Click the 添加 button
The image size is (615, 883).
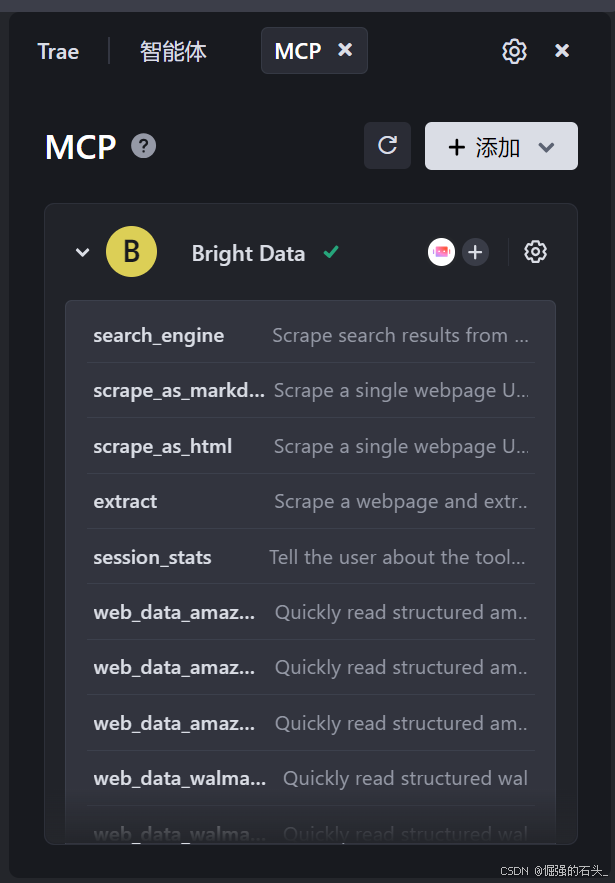pyautogui.click(x=485, y=147)
